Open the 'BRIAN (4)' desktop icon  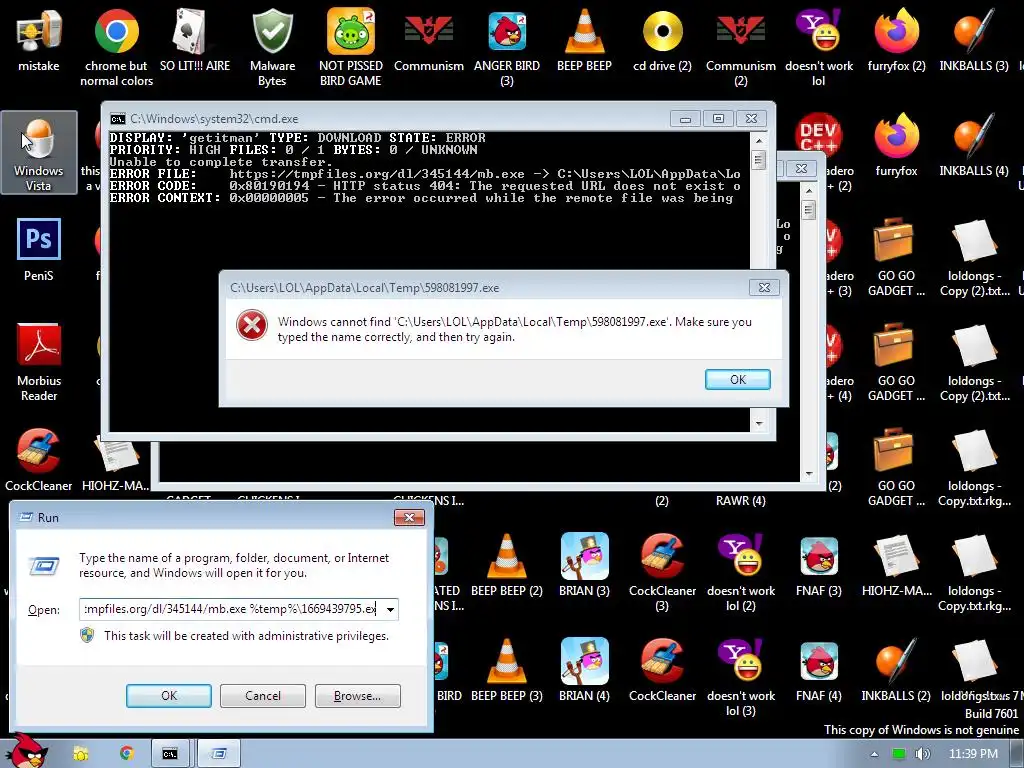pyautogui.click(x=584, y=670)
